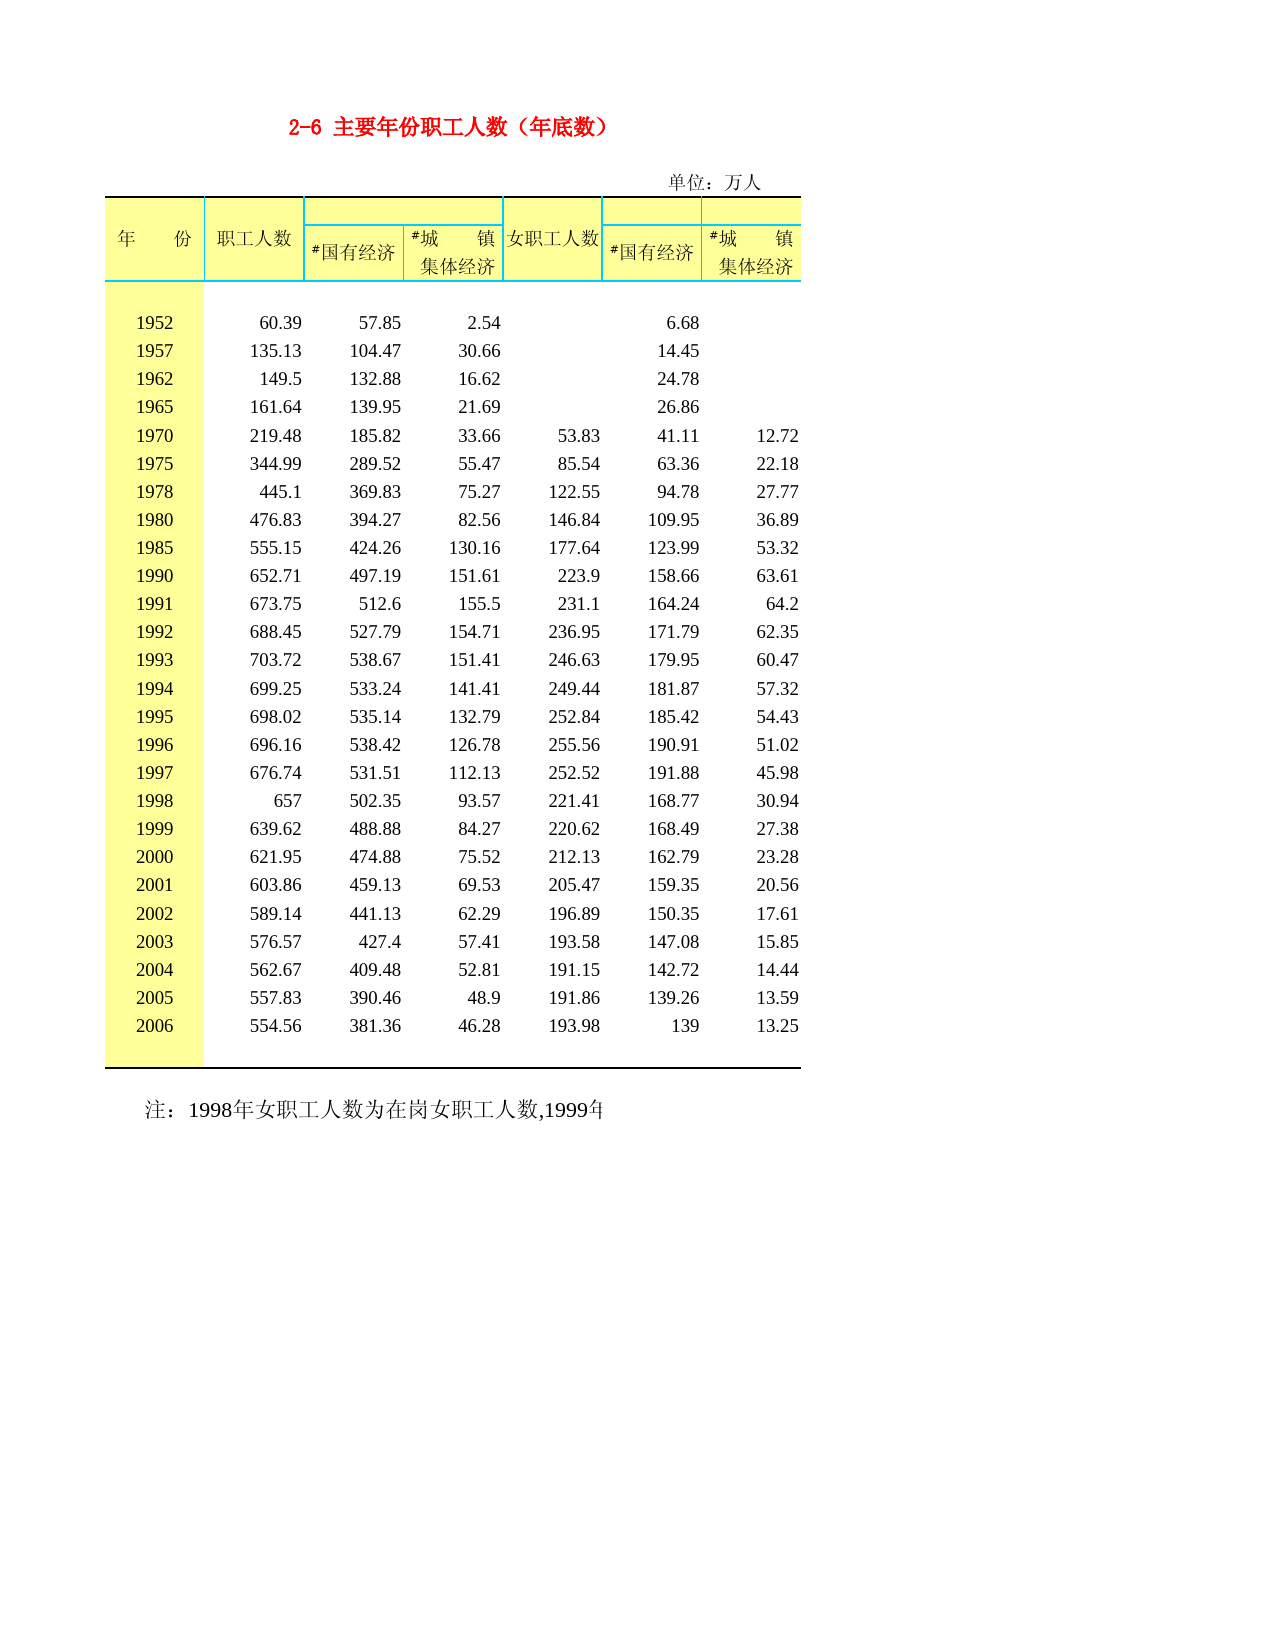Select year cell 2002

coord(155,914)
